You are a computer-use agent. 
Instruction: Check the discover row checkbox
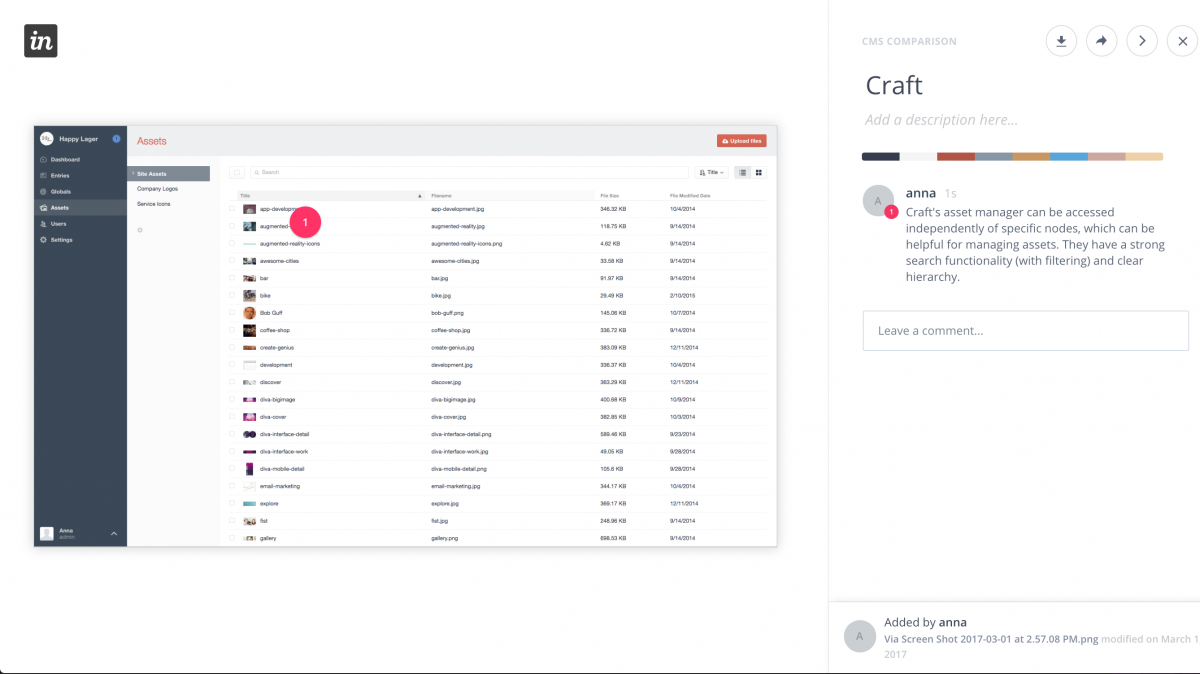point(232,382)
